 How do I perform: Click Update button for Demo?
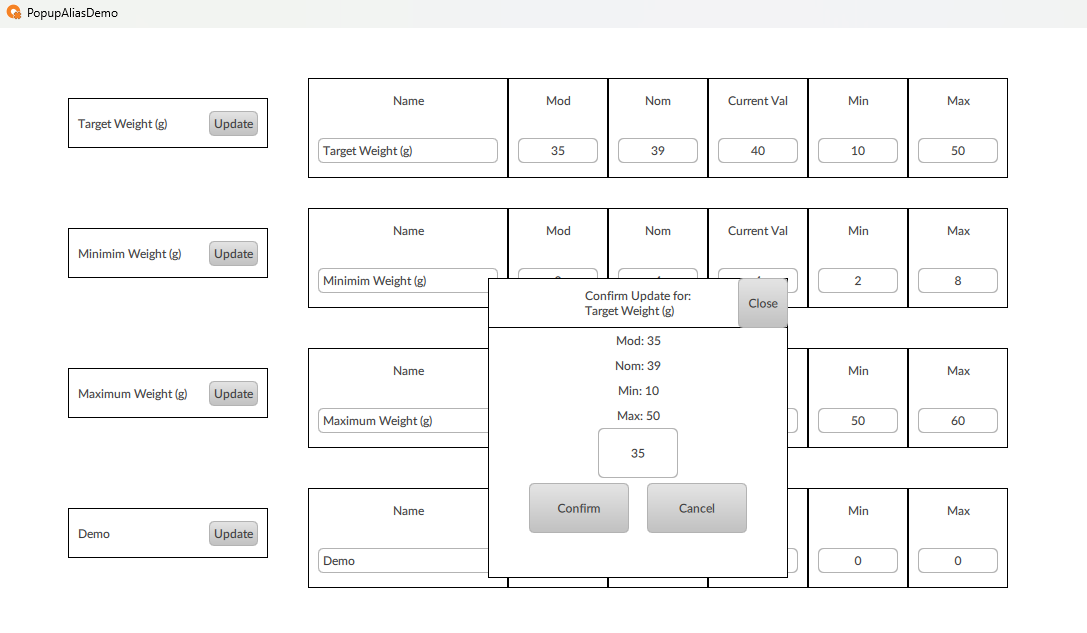(x=234, y=534)
